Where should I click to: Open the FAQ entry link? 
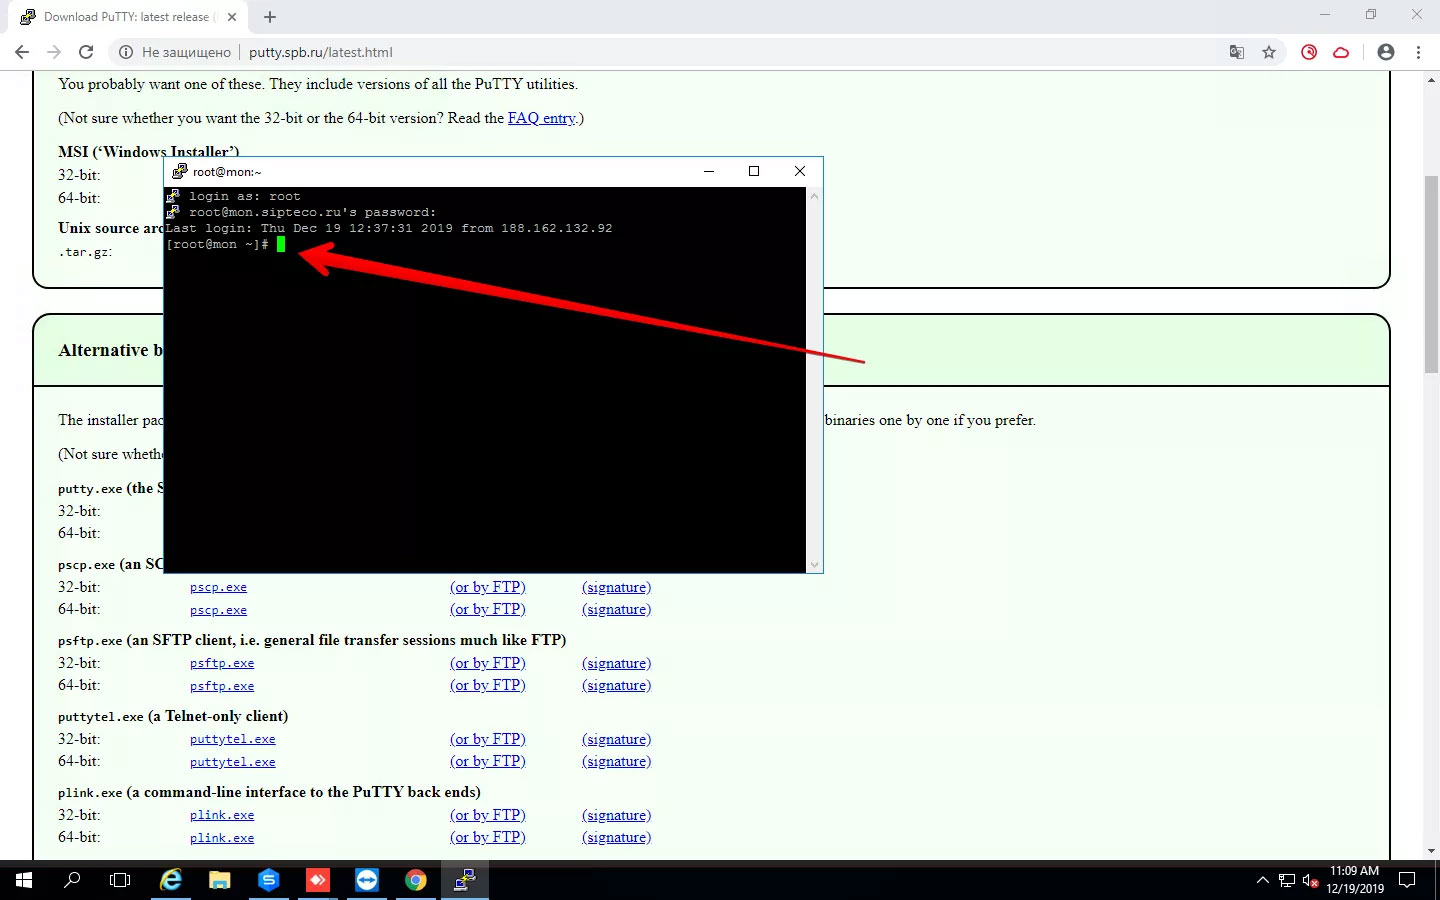pyautogui.click(x=541, y=118)
